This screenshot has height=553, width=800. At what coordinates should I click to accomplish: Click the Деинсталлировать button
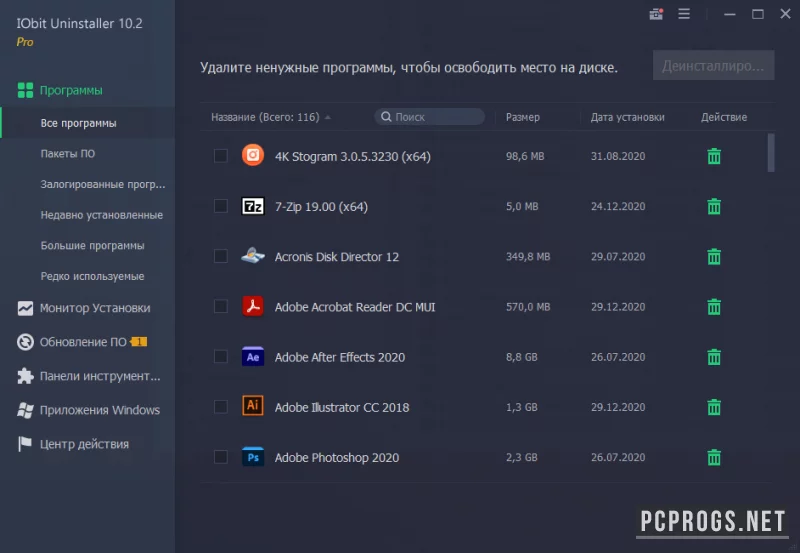pyautogui.click(x=713, y=65)
